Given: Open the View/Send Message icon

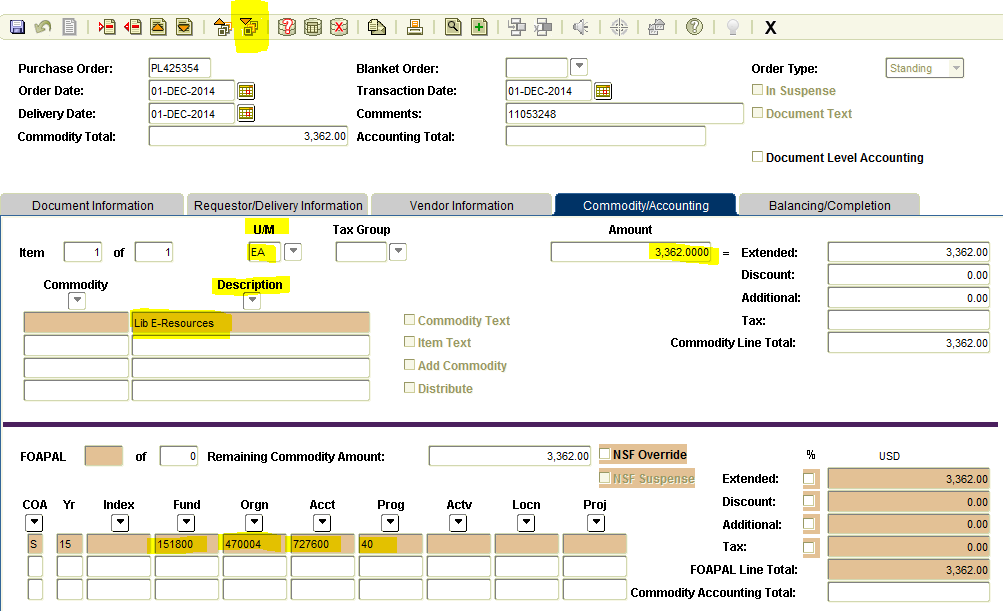Looking at the screenshot, I should [377, 27].
